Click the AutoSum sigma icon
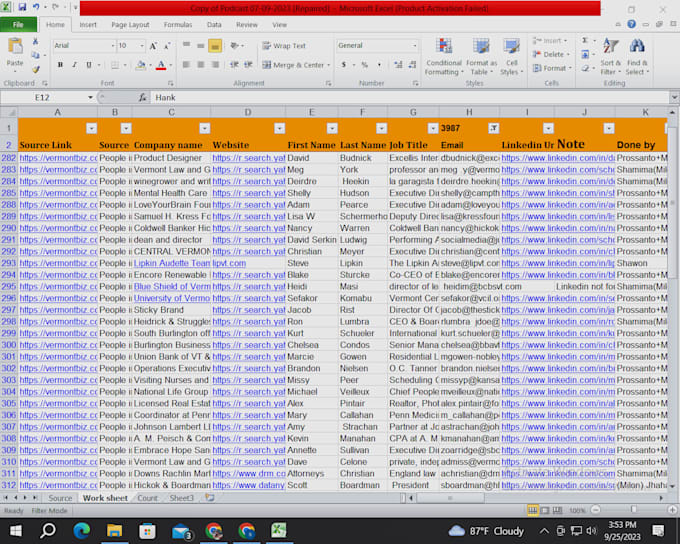 [x=585, y=41]
